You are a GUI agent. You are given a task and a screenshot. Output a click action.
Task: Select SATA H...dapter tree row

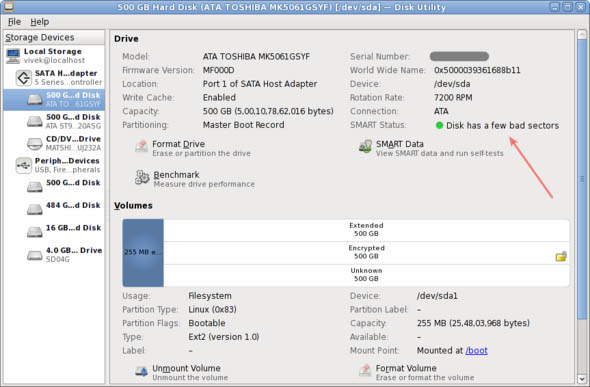(54, 77)
